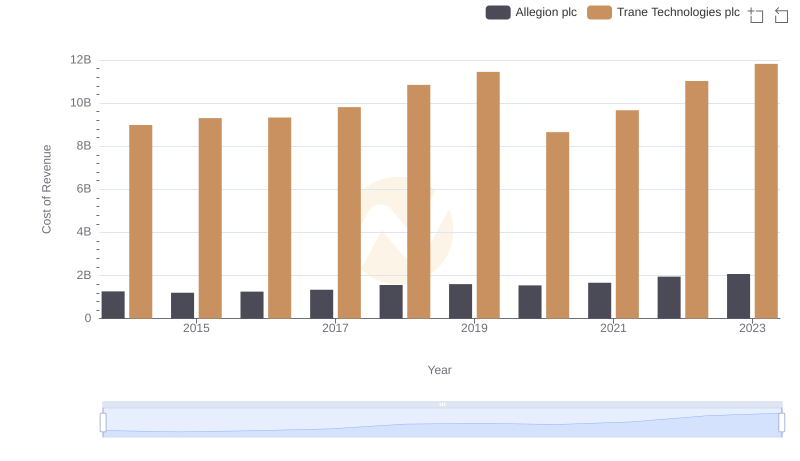Click the y-axis label 6B
This screenshot has width=800, height=461.
point(84,189)
